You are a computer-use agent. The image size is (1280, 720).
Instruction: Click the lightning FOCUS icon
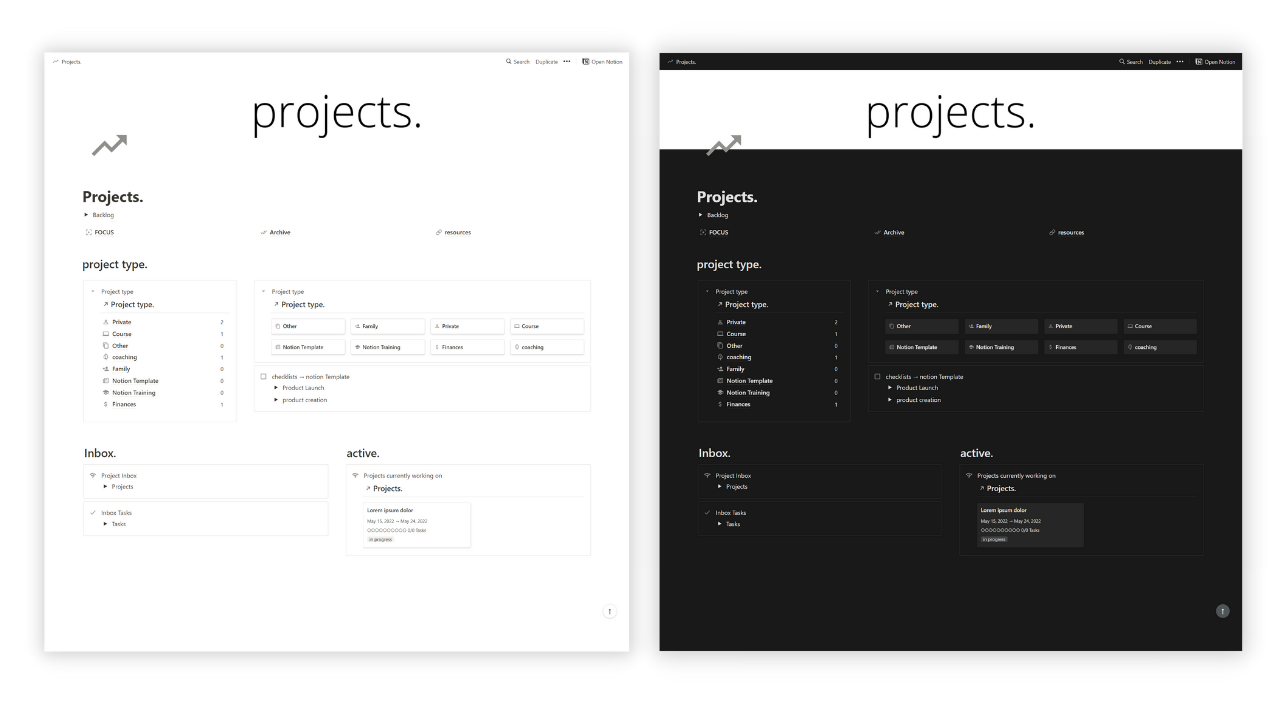[x=88, y=232]
